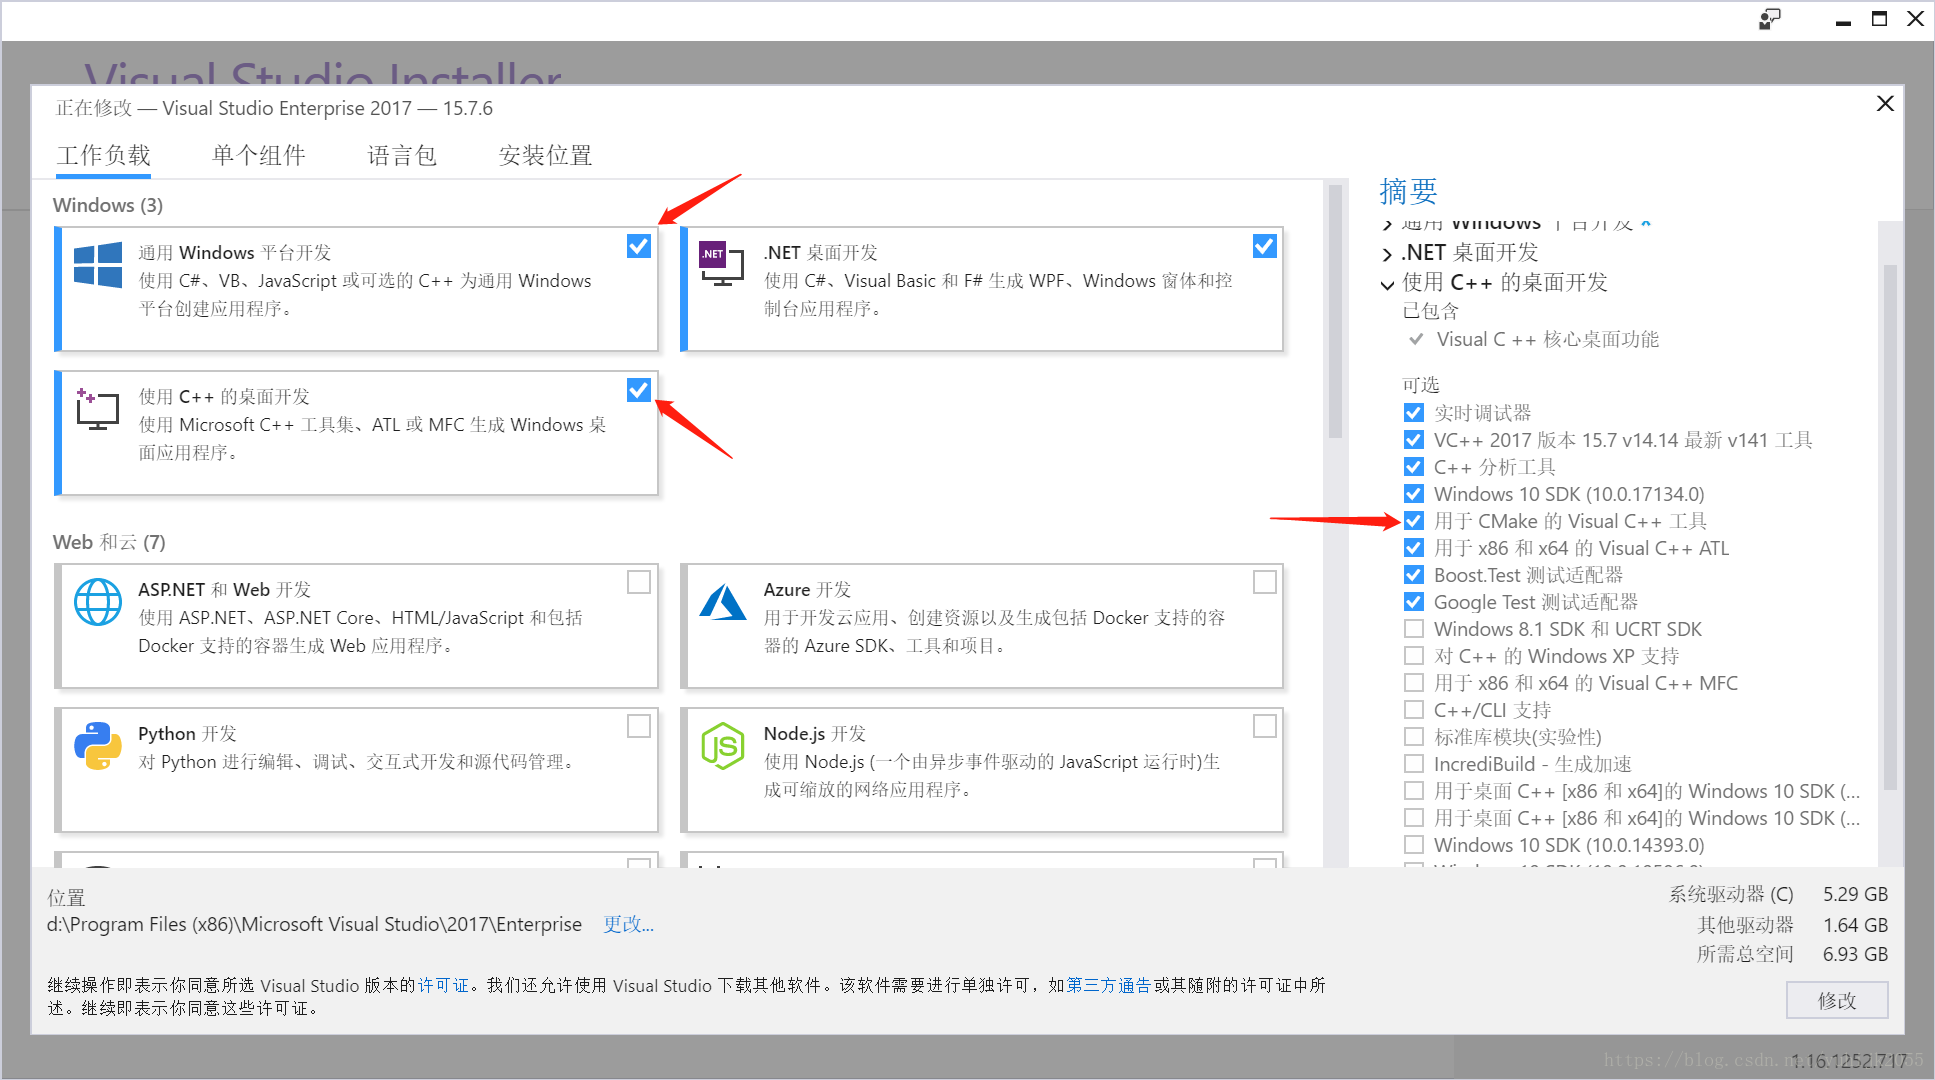
Task: Open the 语言包 tab
Action: (x=400, y=155)
